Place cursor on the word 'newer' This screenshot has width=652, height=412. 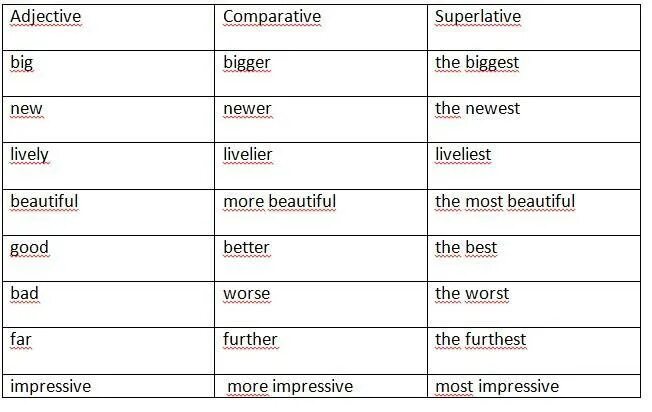[247, 109]
